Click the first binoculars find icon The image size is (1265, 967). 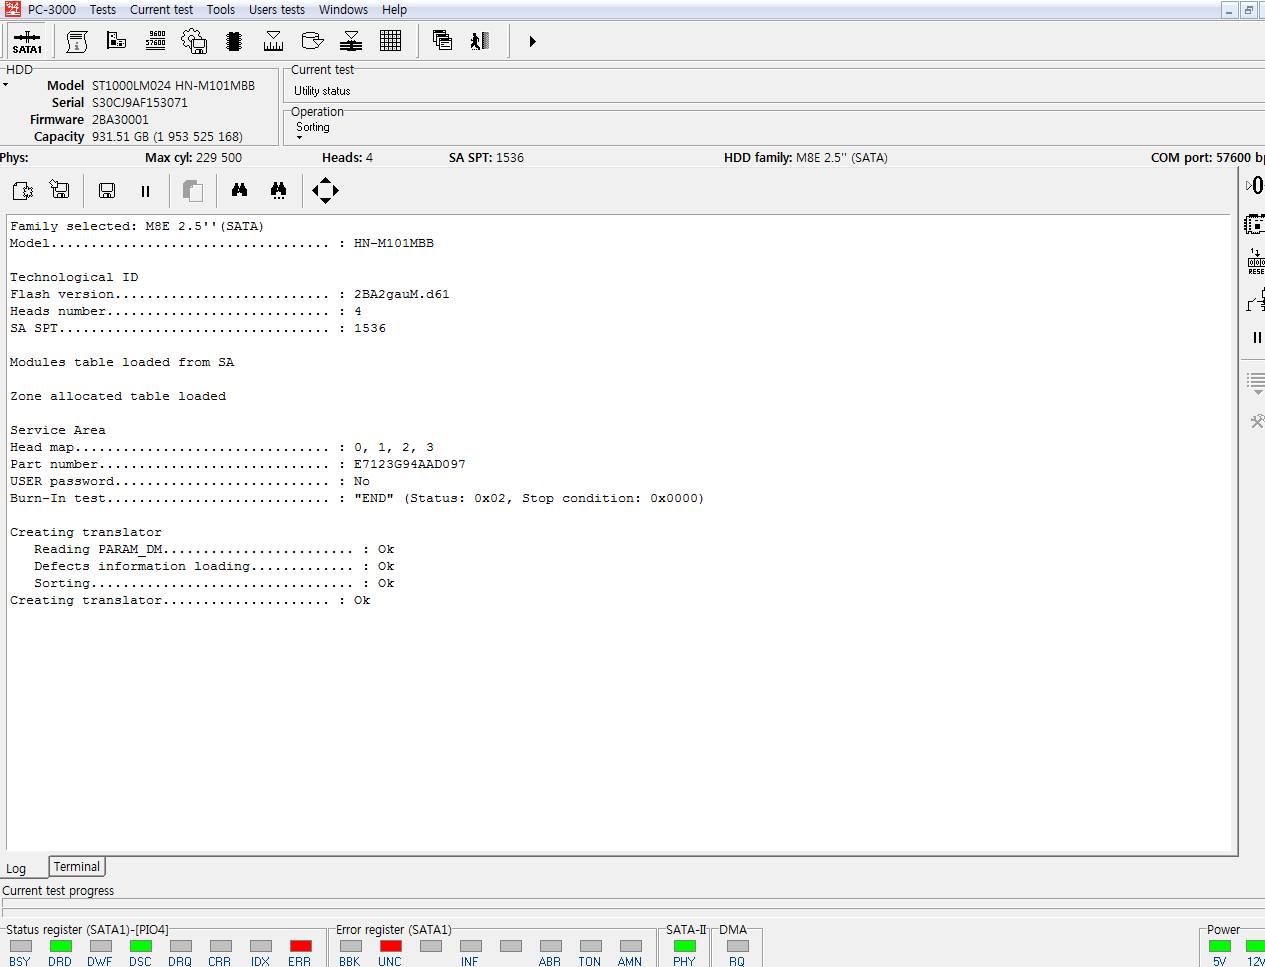pos(239,190)
